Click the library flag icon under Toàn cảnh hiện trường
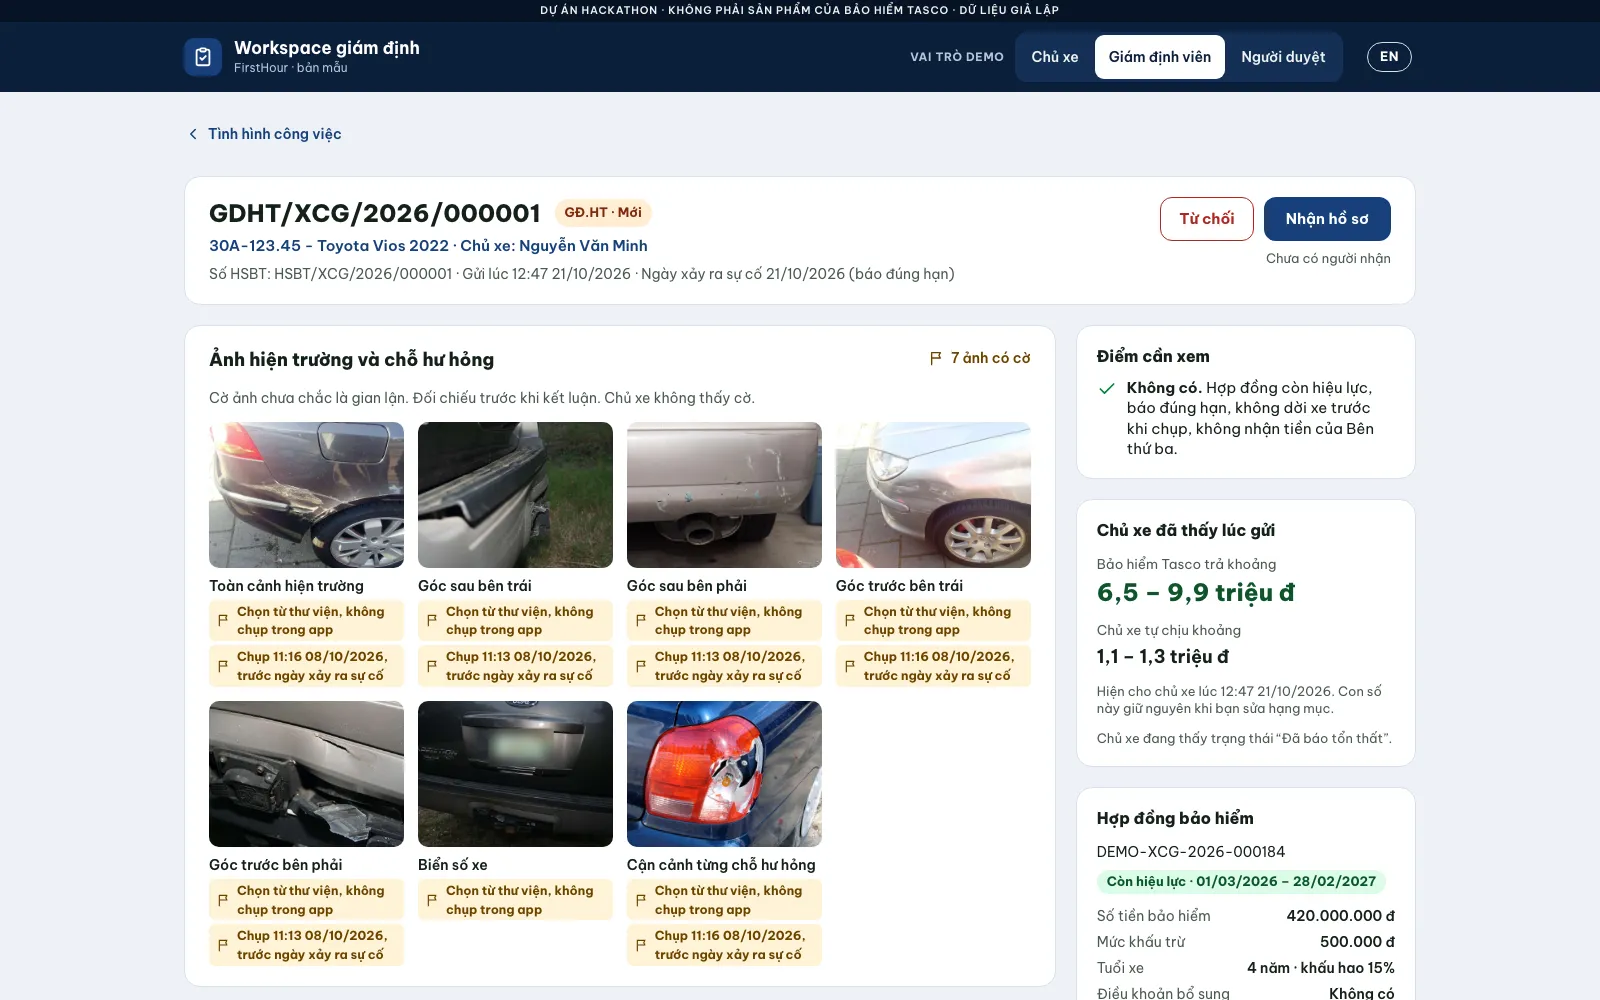The height and width of the screenshot is (1000, 1600). pyautogui.click(x=222, y=621)
